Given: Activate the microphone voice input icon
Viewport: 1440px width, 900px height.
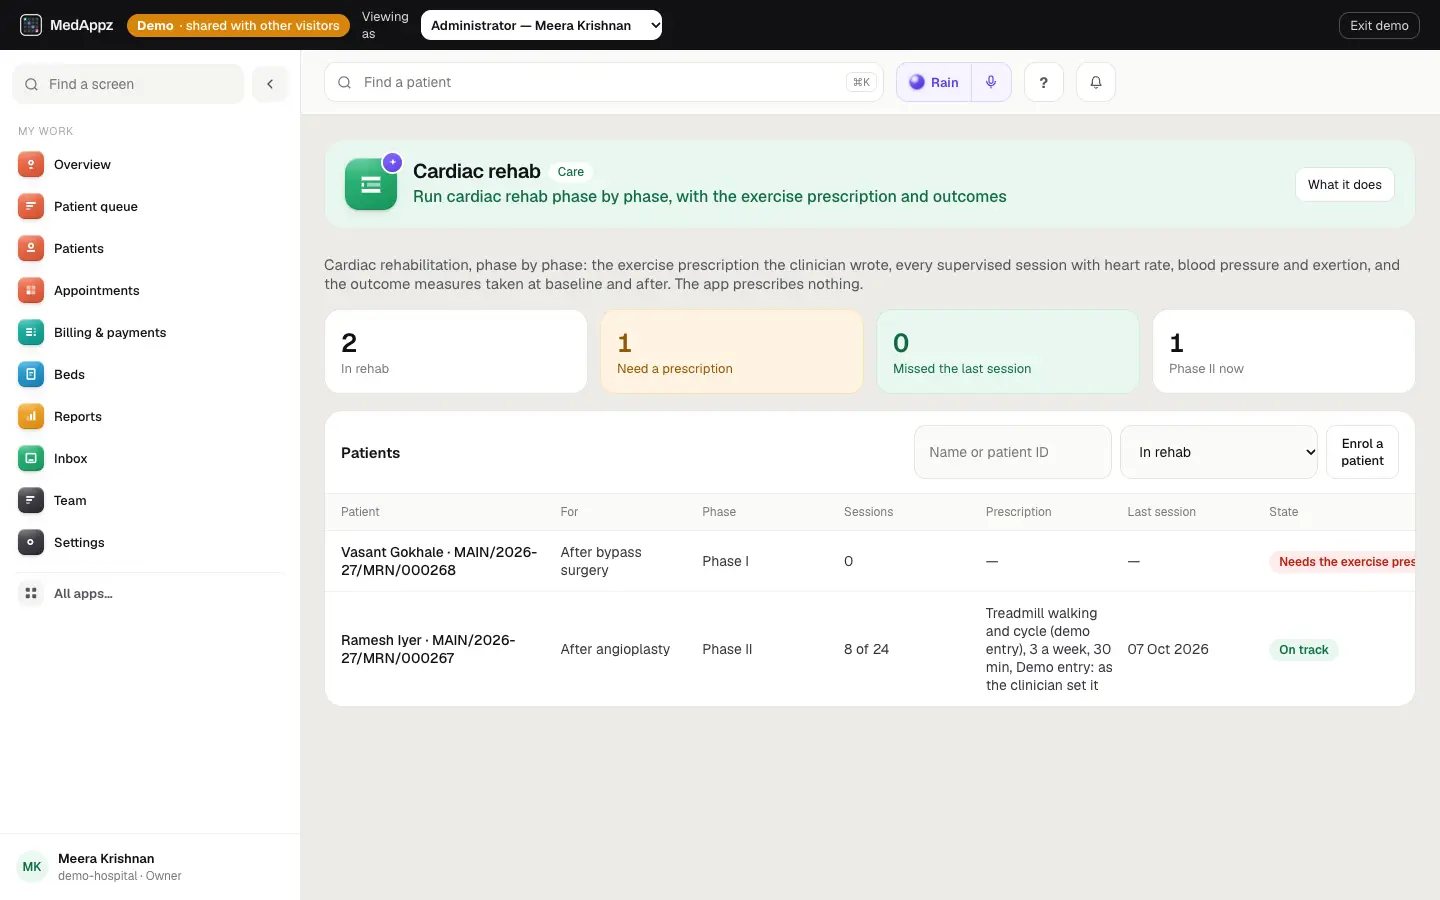Looking at the screenshot, I should (991, 82).
